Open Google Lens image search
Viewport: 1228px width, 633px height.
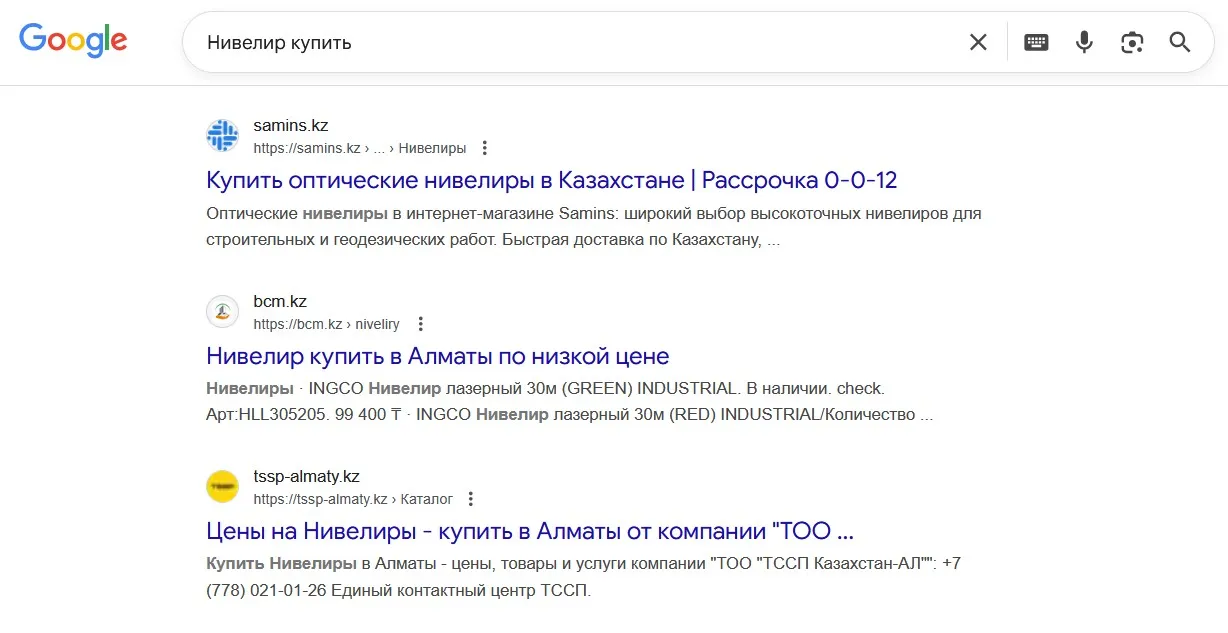point(1132,42)
